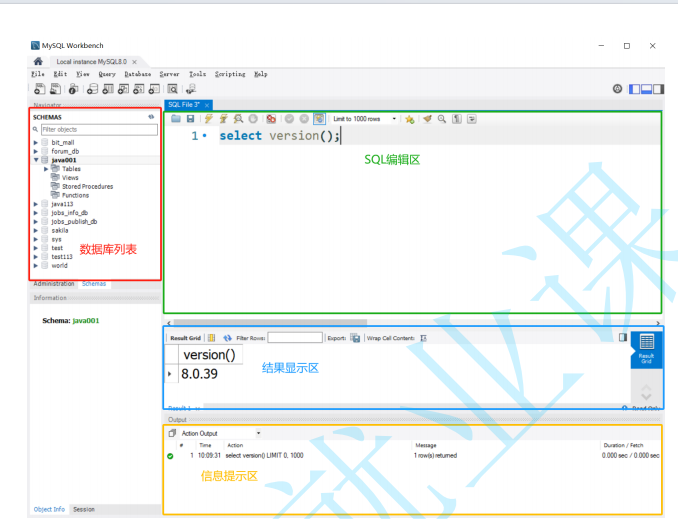Open find panel magnifier in editor toolbar
678x519 pixels.
[441, 119]
